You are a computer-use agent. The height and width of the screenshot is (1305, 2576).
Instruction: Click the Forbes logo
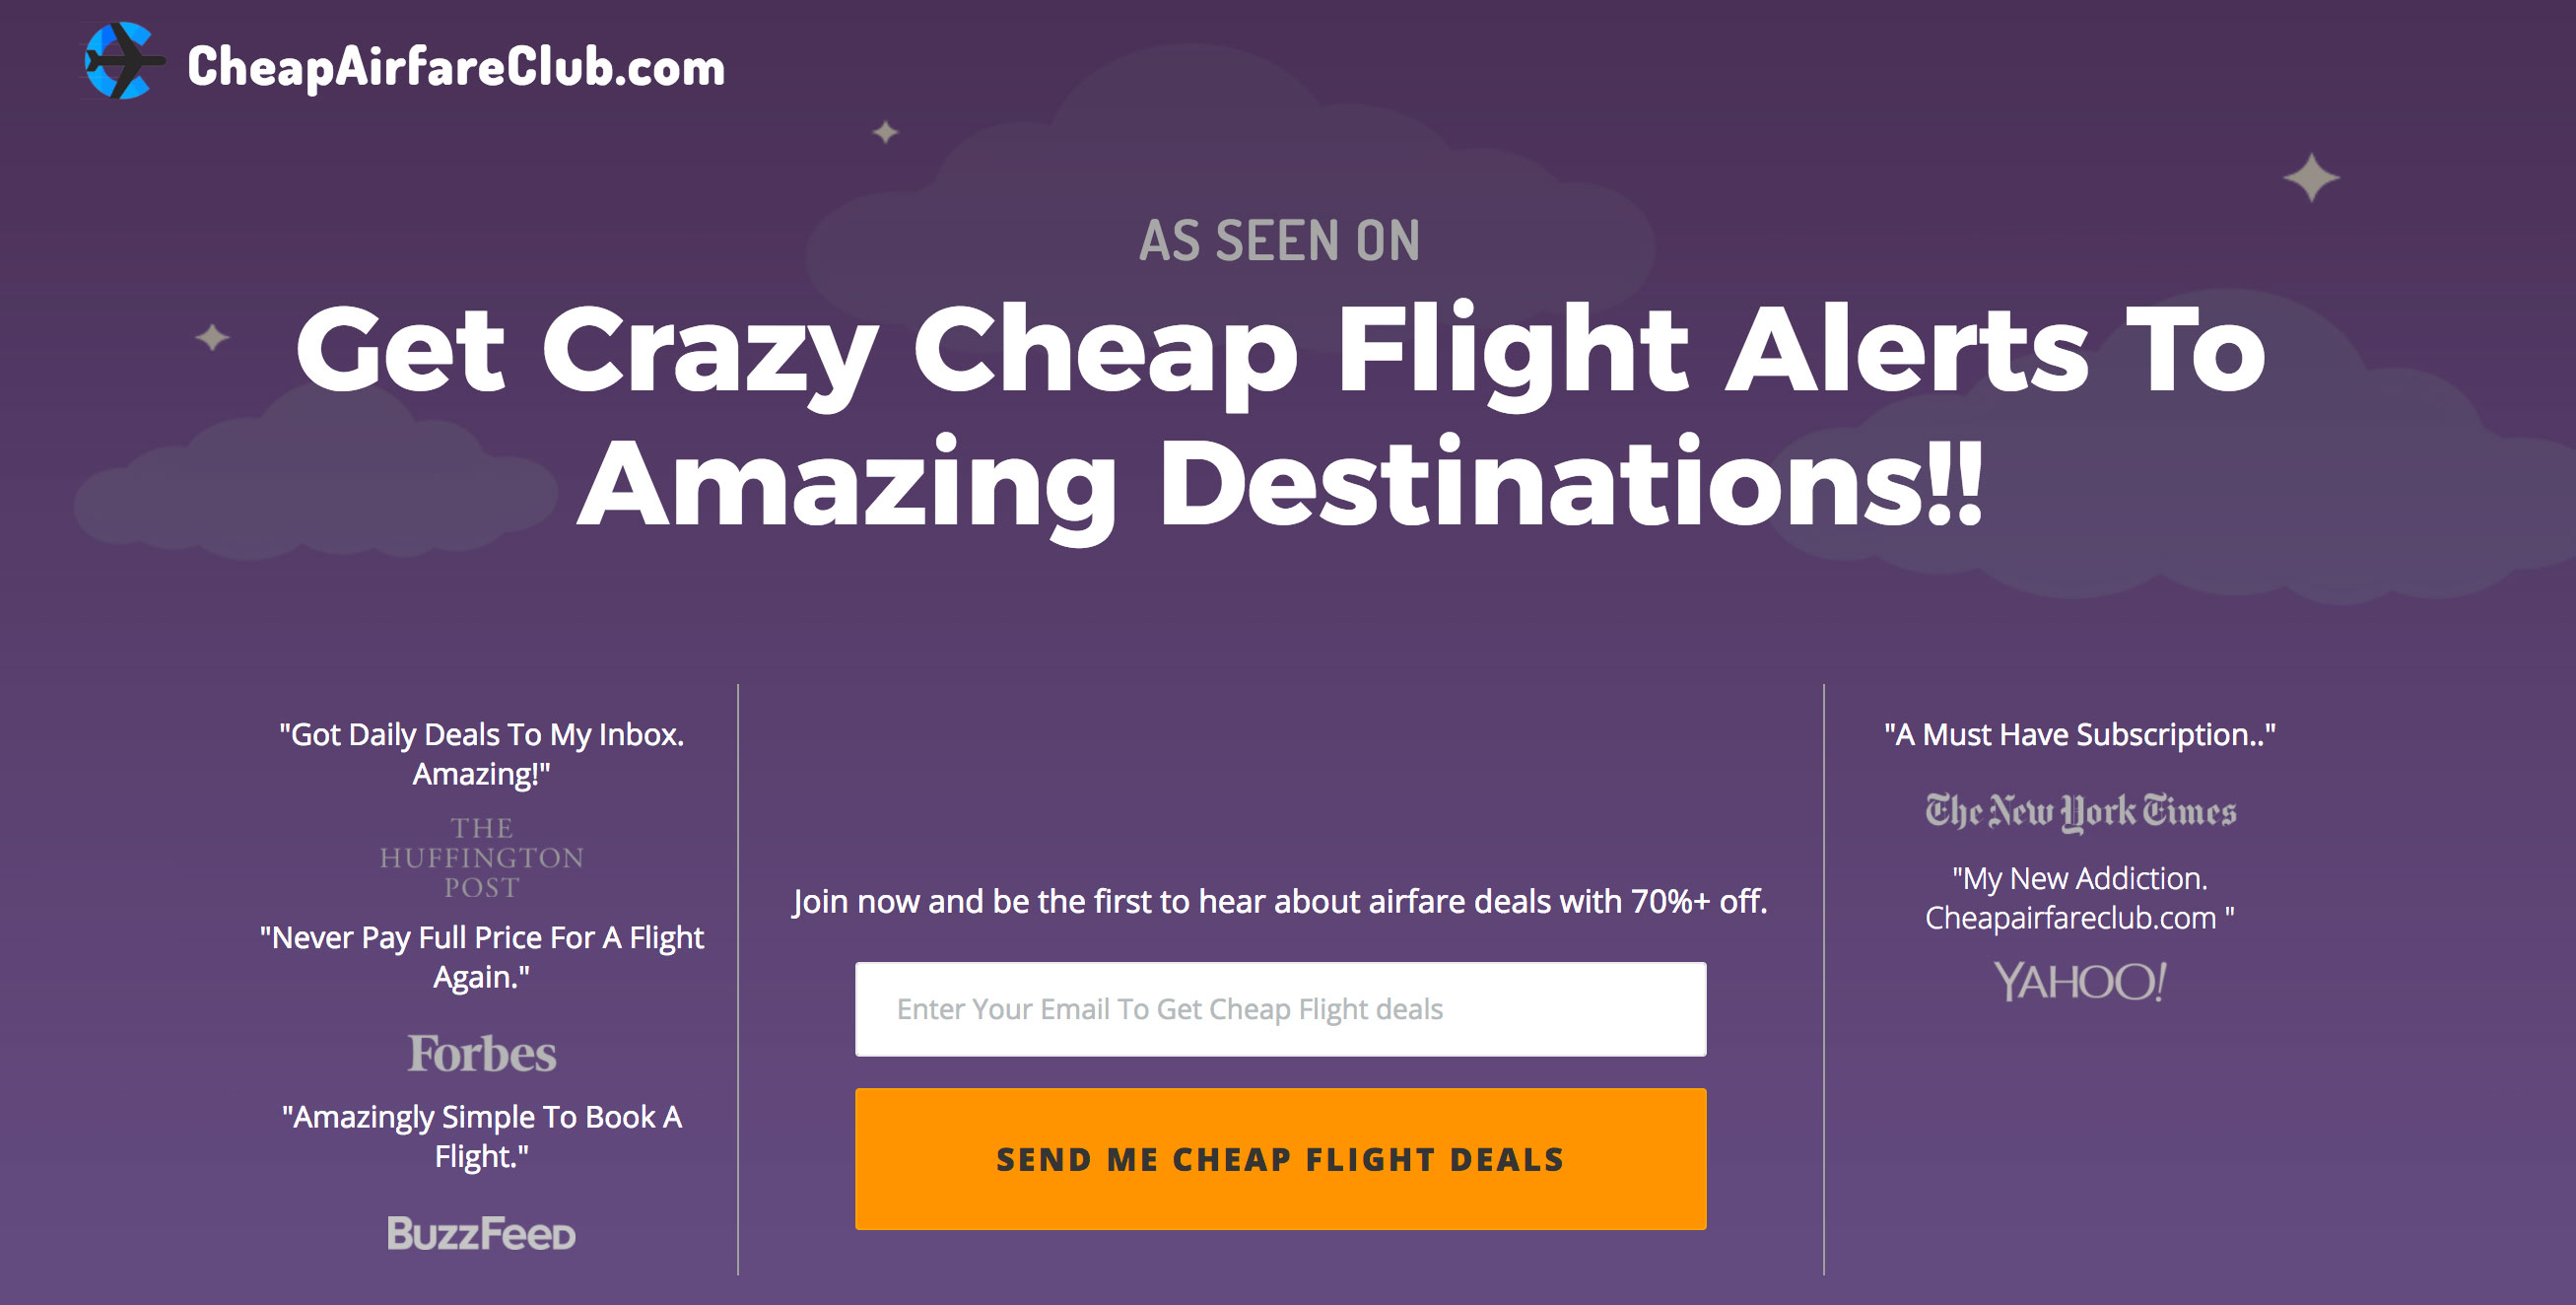tap(481, 1054)
